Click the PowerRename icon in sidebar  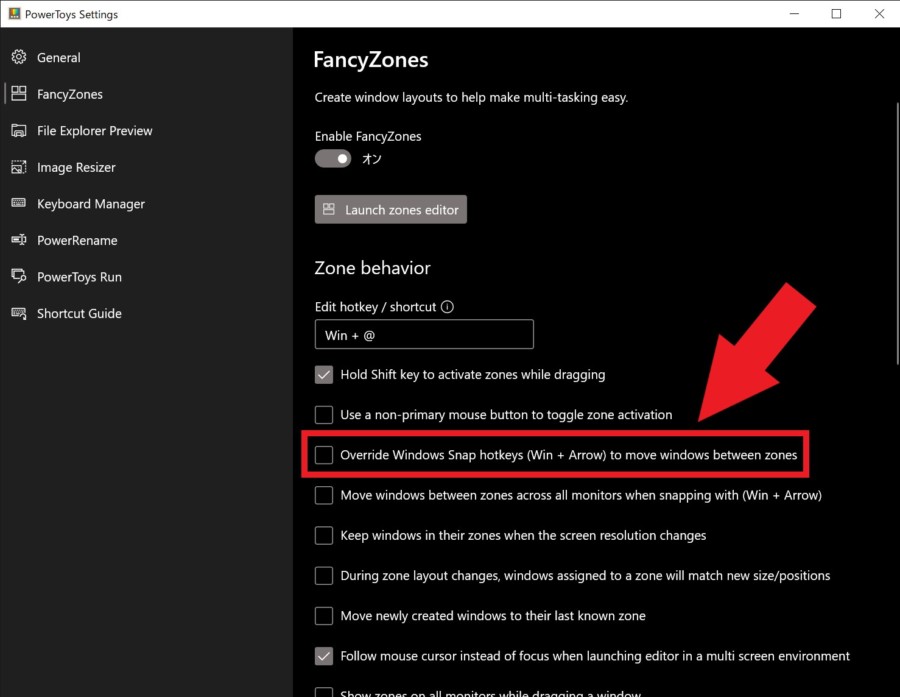pos(19,239)
